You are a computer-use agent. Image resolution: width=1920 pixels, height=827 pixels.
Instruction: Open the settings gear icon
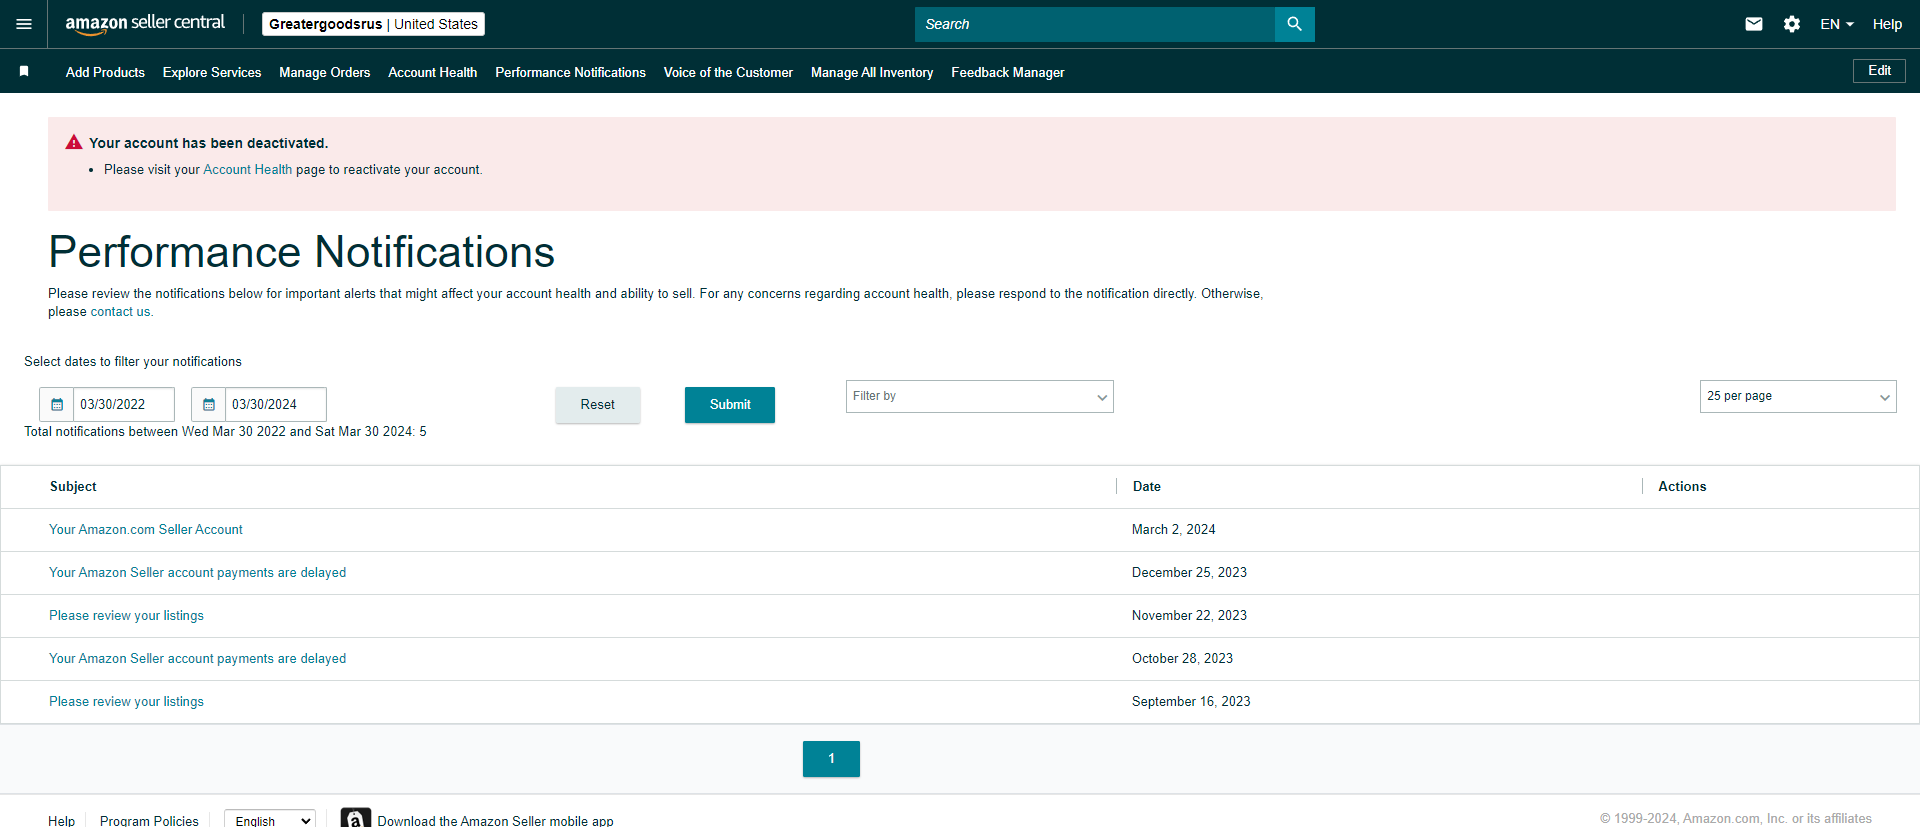[1792, 24]
